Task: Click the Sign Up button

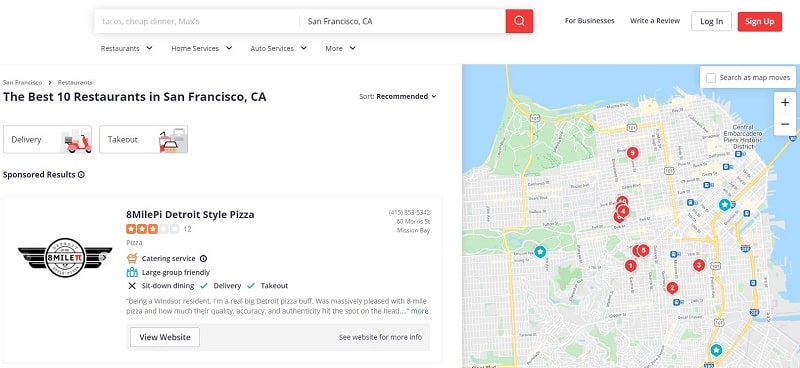Action: click(x=759, y=21)
